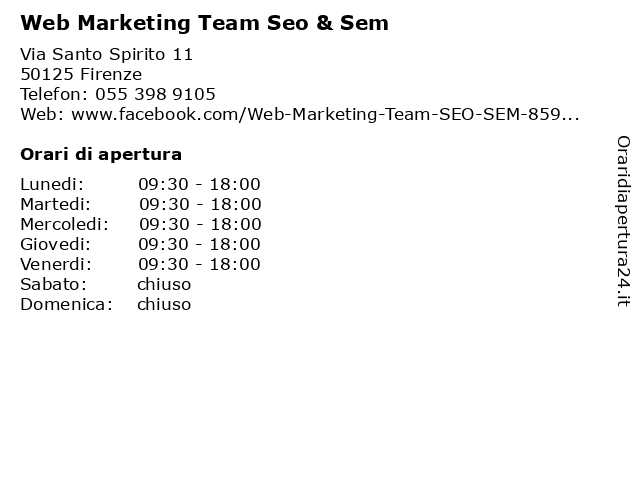Click Martedi hours 09:30 - 18:00
640x480 pixels.
click(x=200, y=204)
